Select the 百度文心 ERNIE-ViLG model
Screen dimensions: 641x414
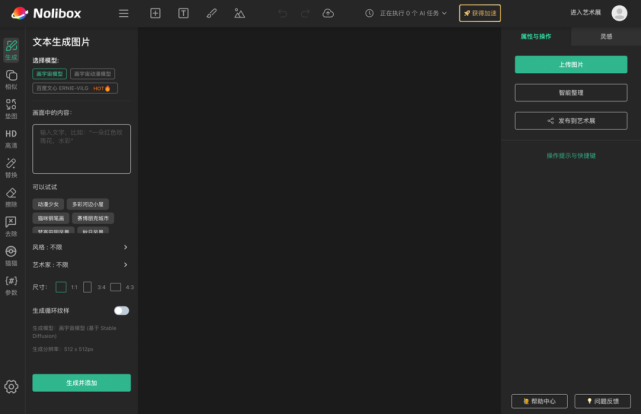[x=75, y=88]
